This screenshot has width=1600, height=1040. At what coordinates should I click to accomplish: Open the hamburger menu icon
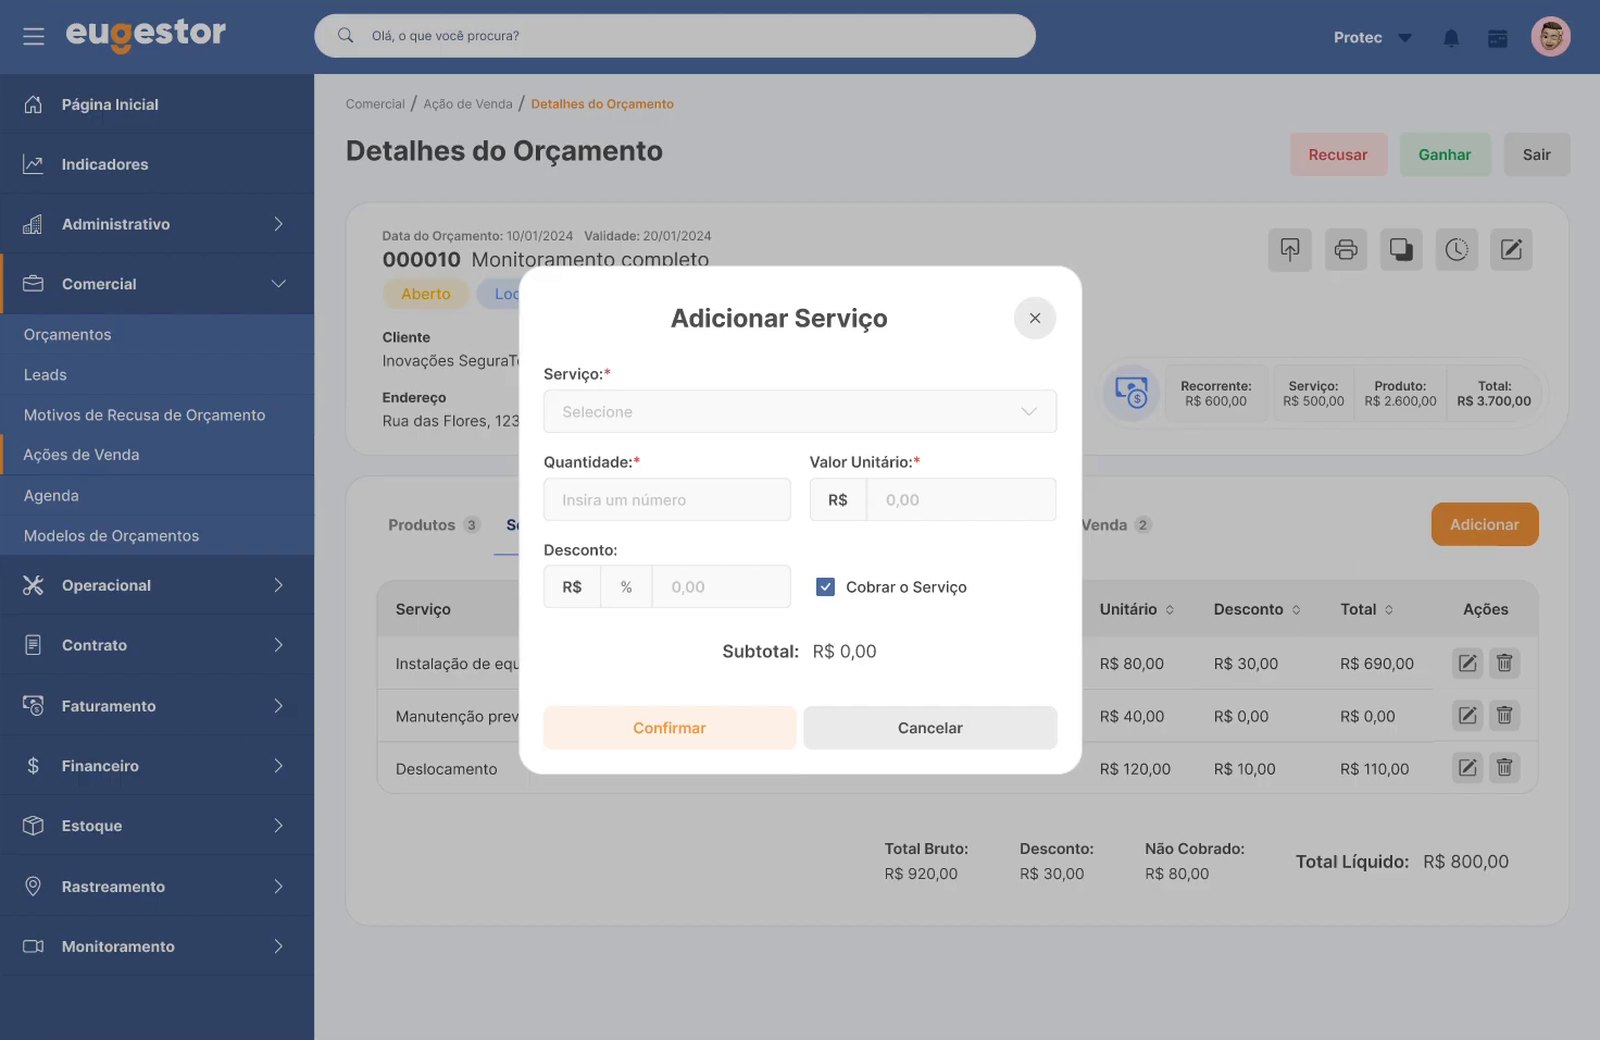point(33,37)
